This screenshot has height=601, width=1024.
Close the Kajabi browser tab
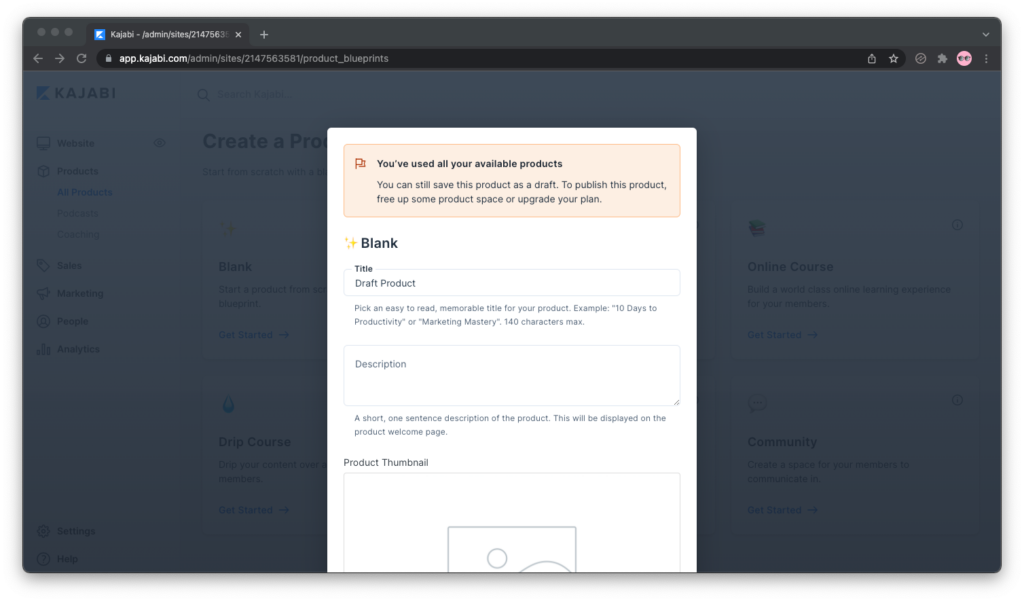click(238, 35)
